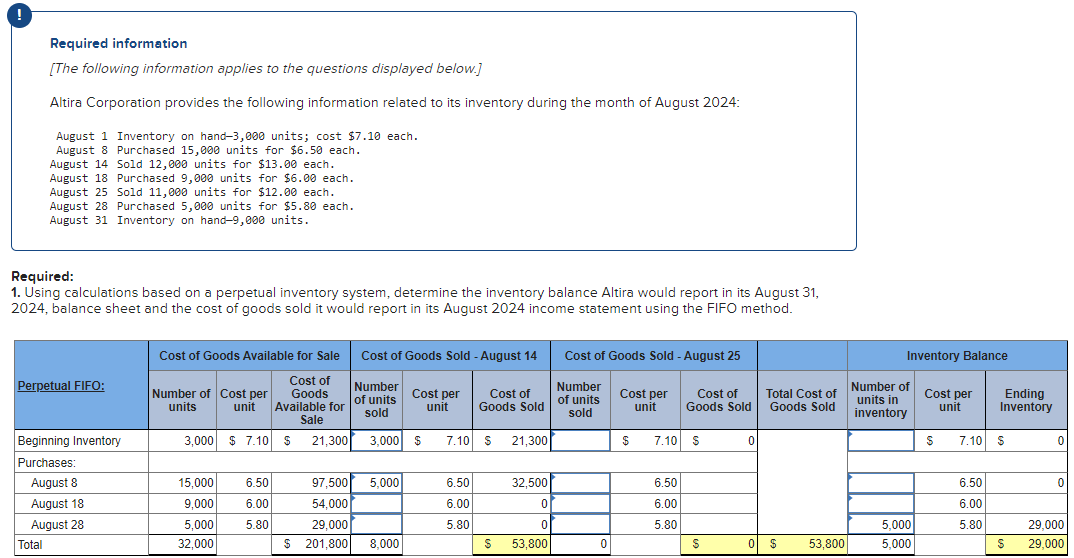Click the 'Beginning Inventory' row label
The image size is (1074, 558).
[x=69, y=441]
